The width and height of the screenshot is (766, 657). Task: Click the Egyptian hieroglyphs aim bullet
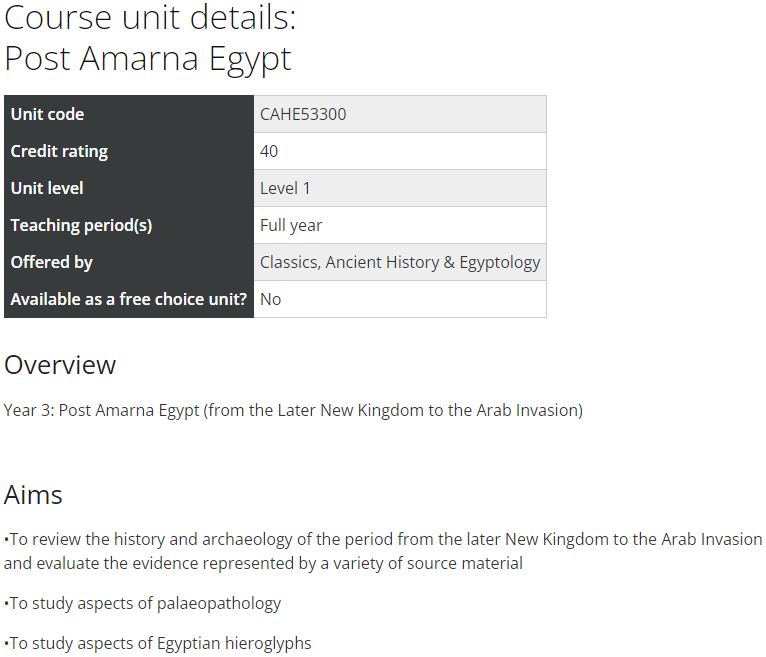click(x=158, y=643)
